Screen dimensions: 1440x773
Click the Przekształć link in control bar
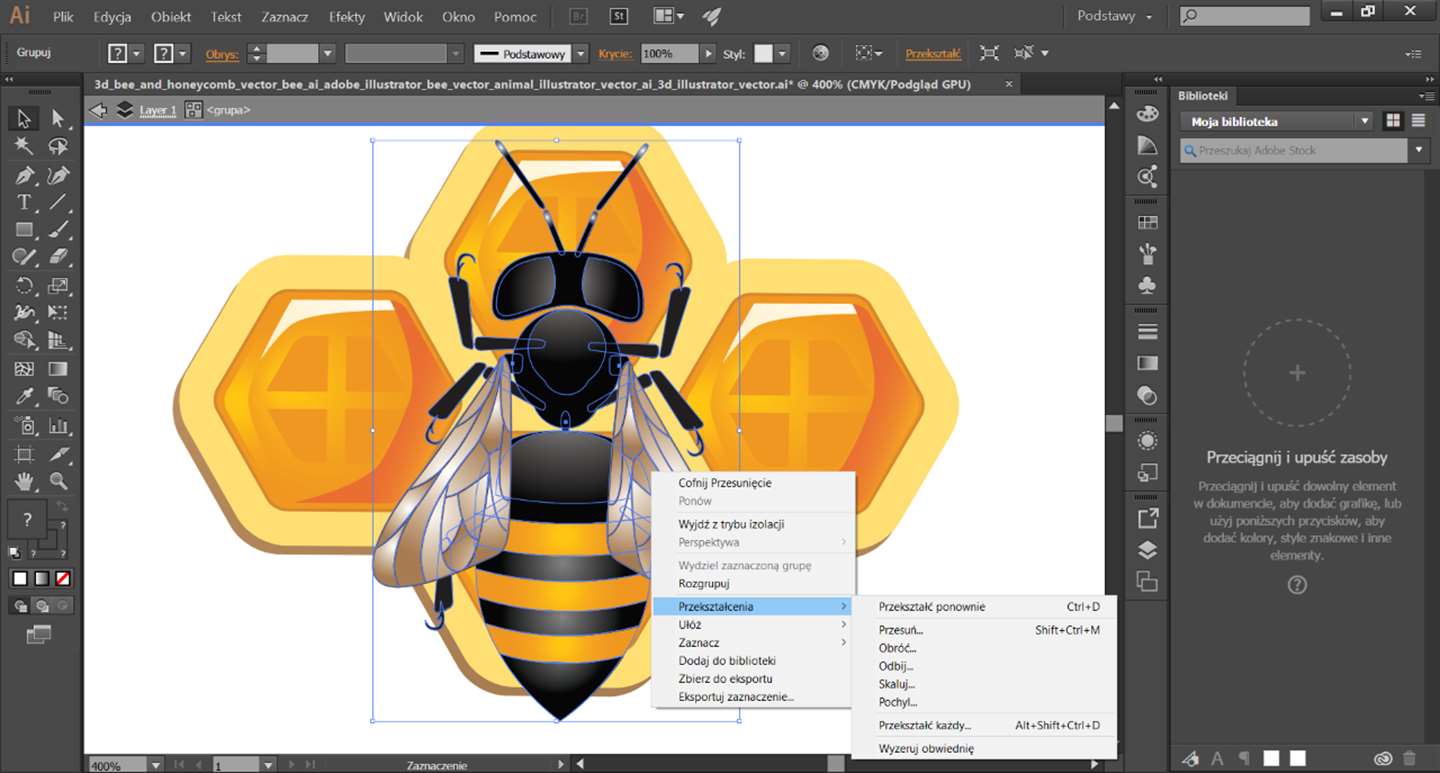[933, 54]
